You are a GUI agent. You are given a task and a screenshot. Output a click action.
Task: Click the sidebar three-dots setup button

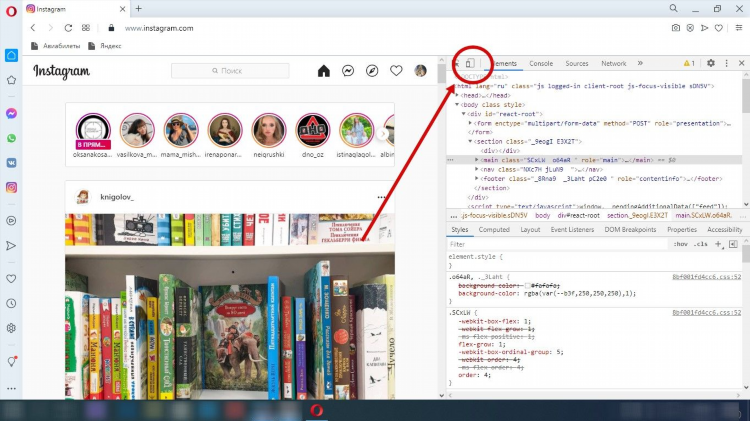[x=11, y=388]
